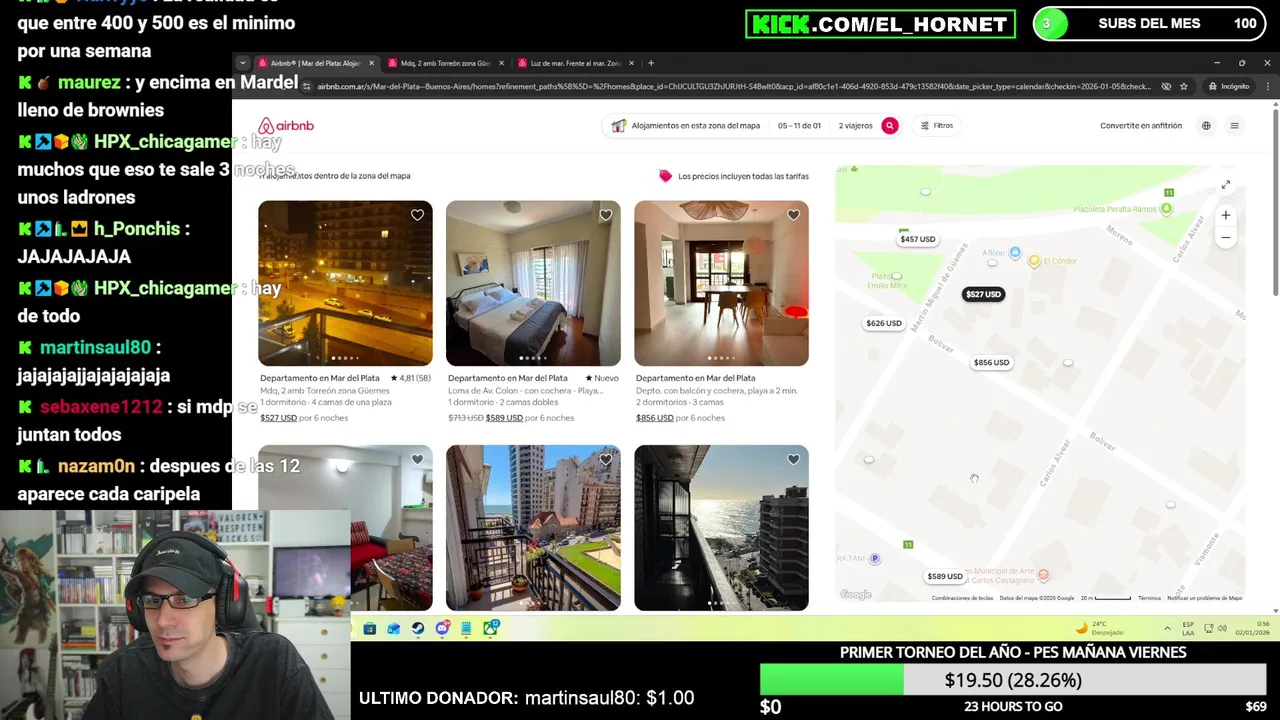Open listing price '$856 USD por 6 noches'

pyautogui.click(x=680, y=418)
